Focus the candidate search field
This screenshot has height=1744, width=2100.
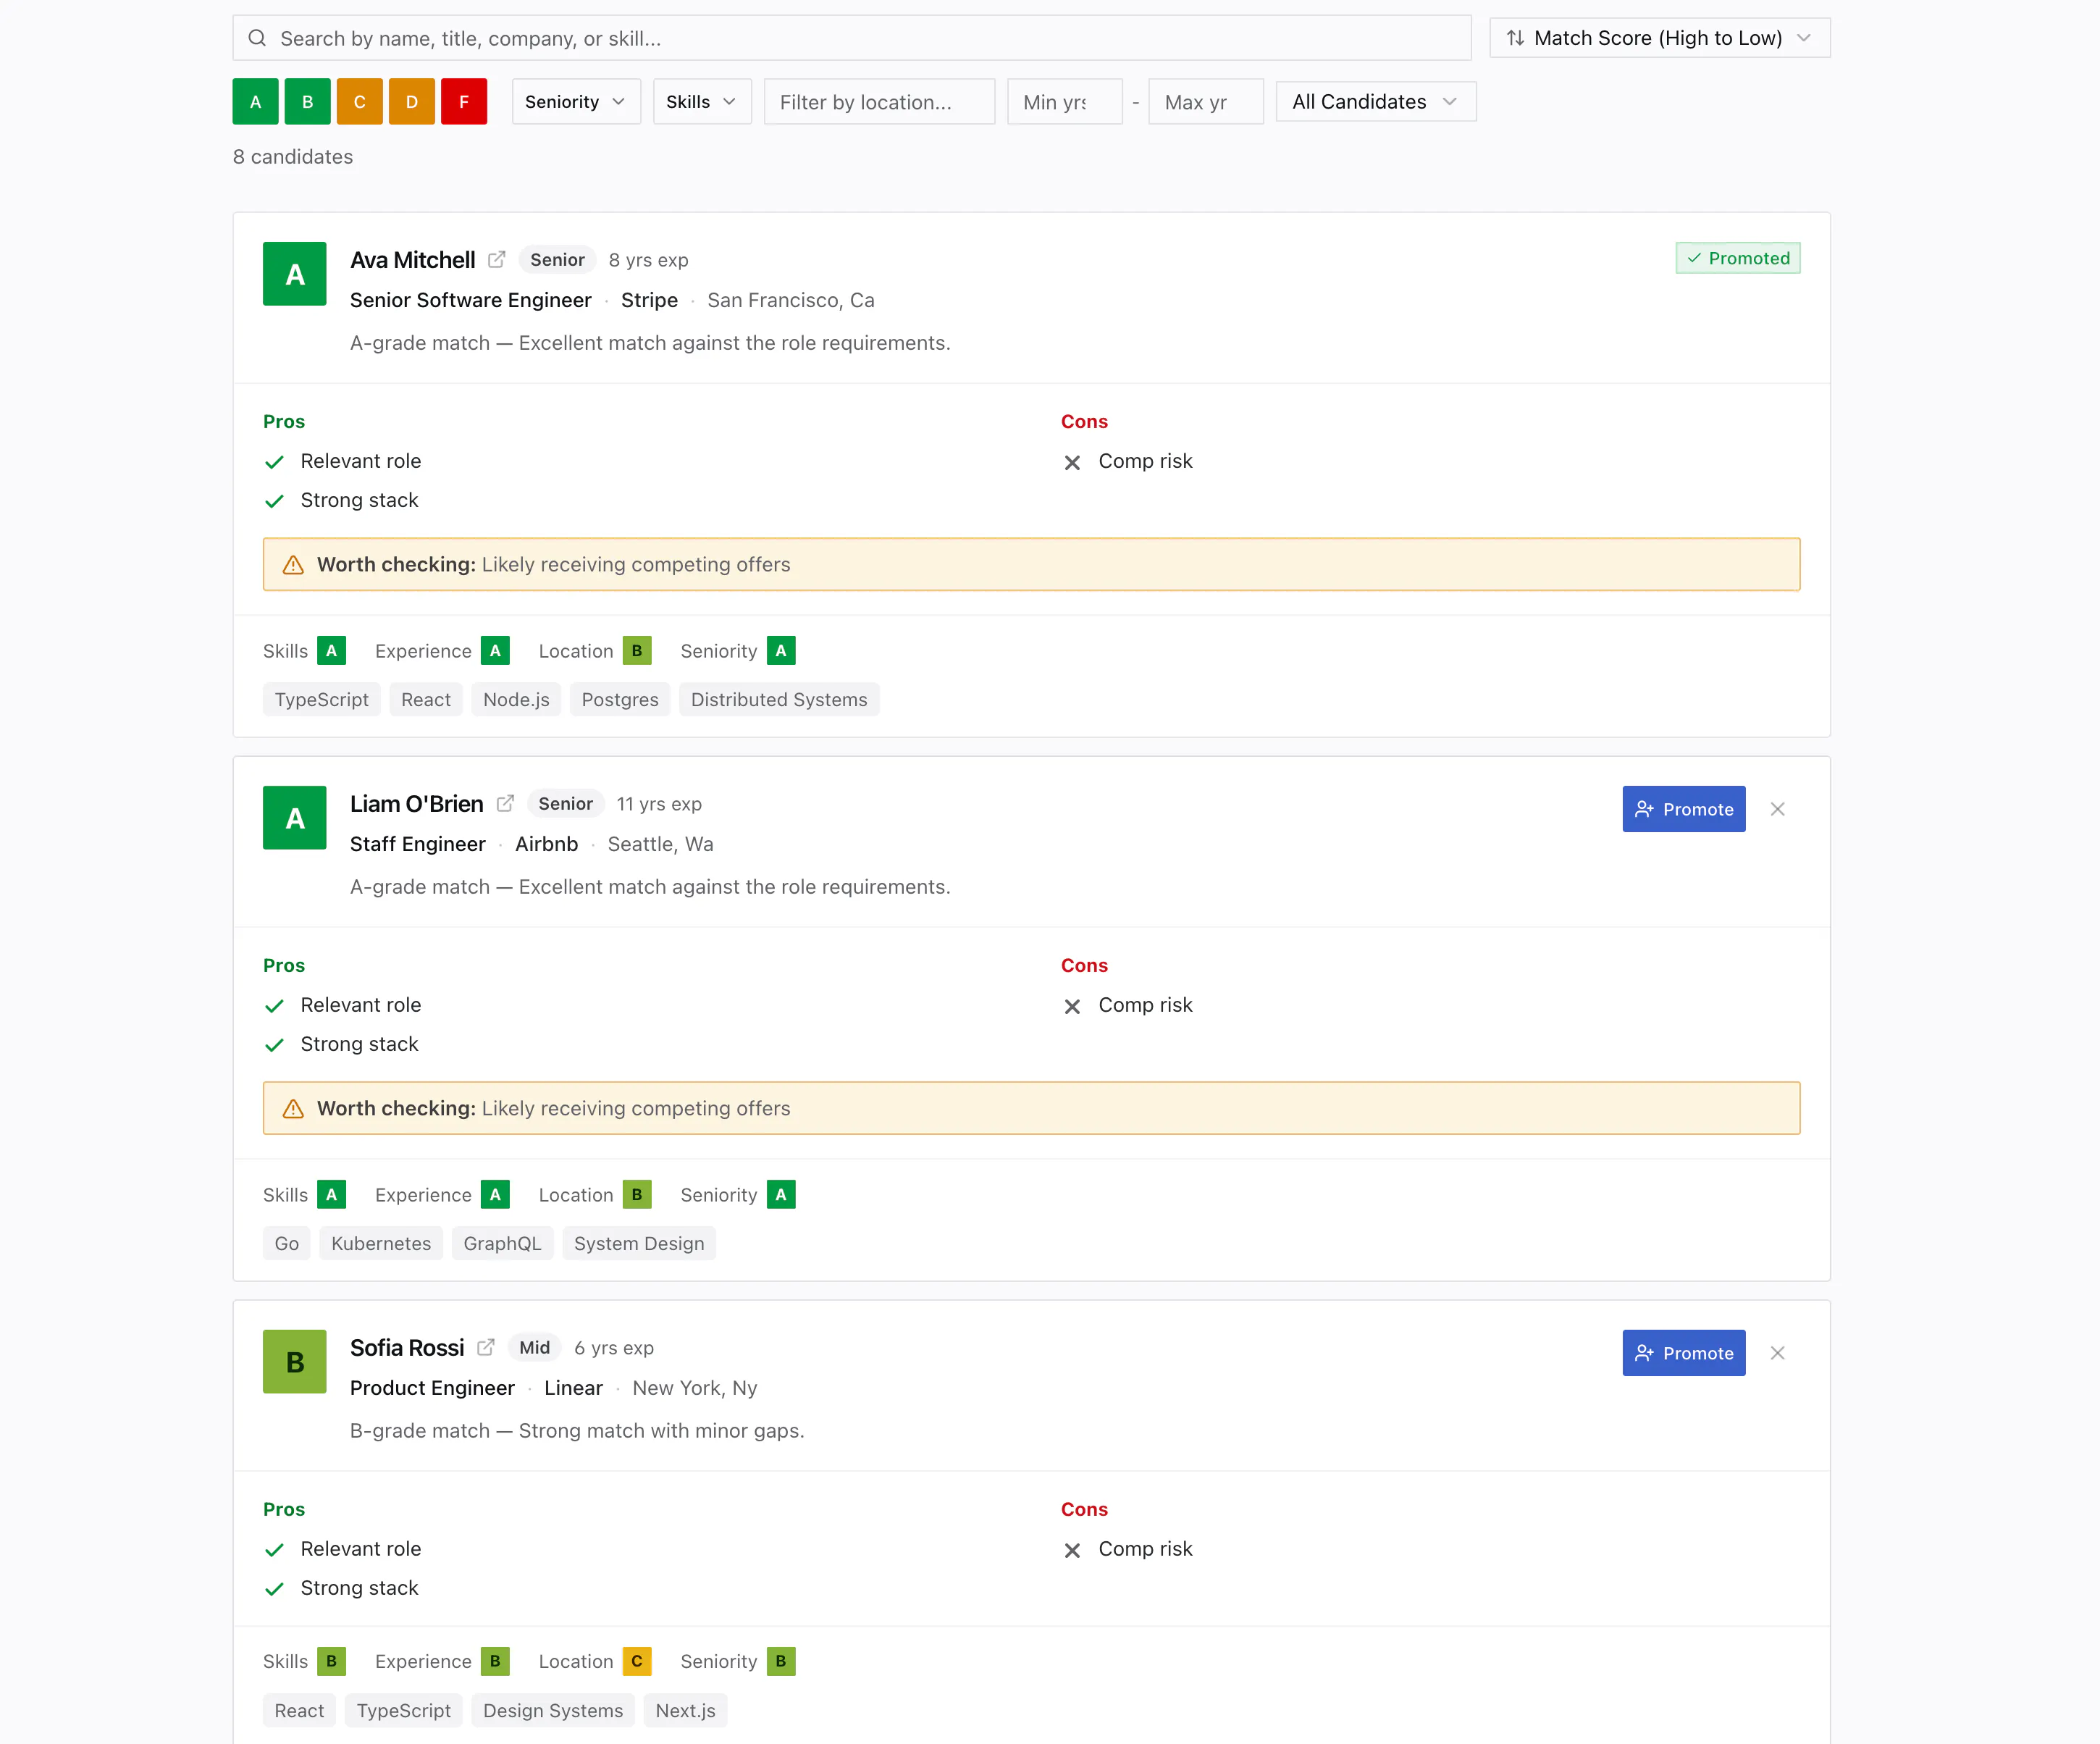(852, 38)
